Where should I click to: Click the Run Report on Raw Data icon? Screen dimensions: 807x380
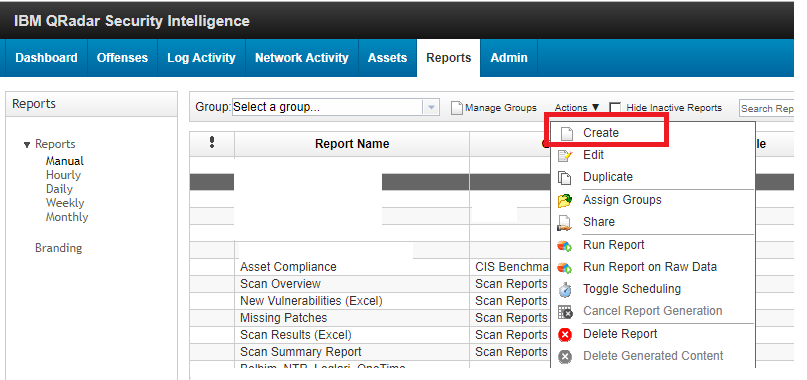click(565, 268)
